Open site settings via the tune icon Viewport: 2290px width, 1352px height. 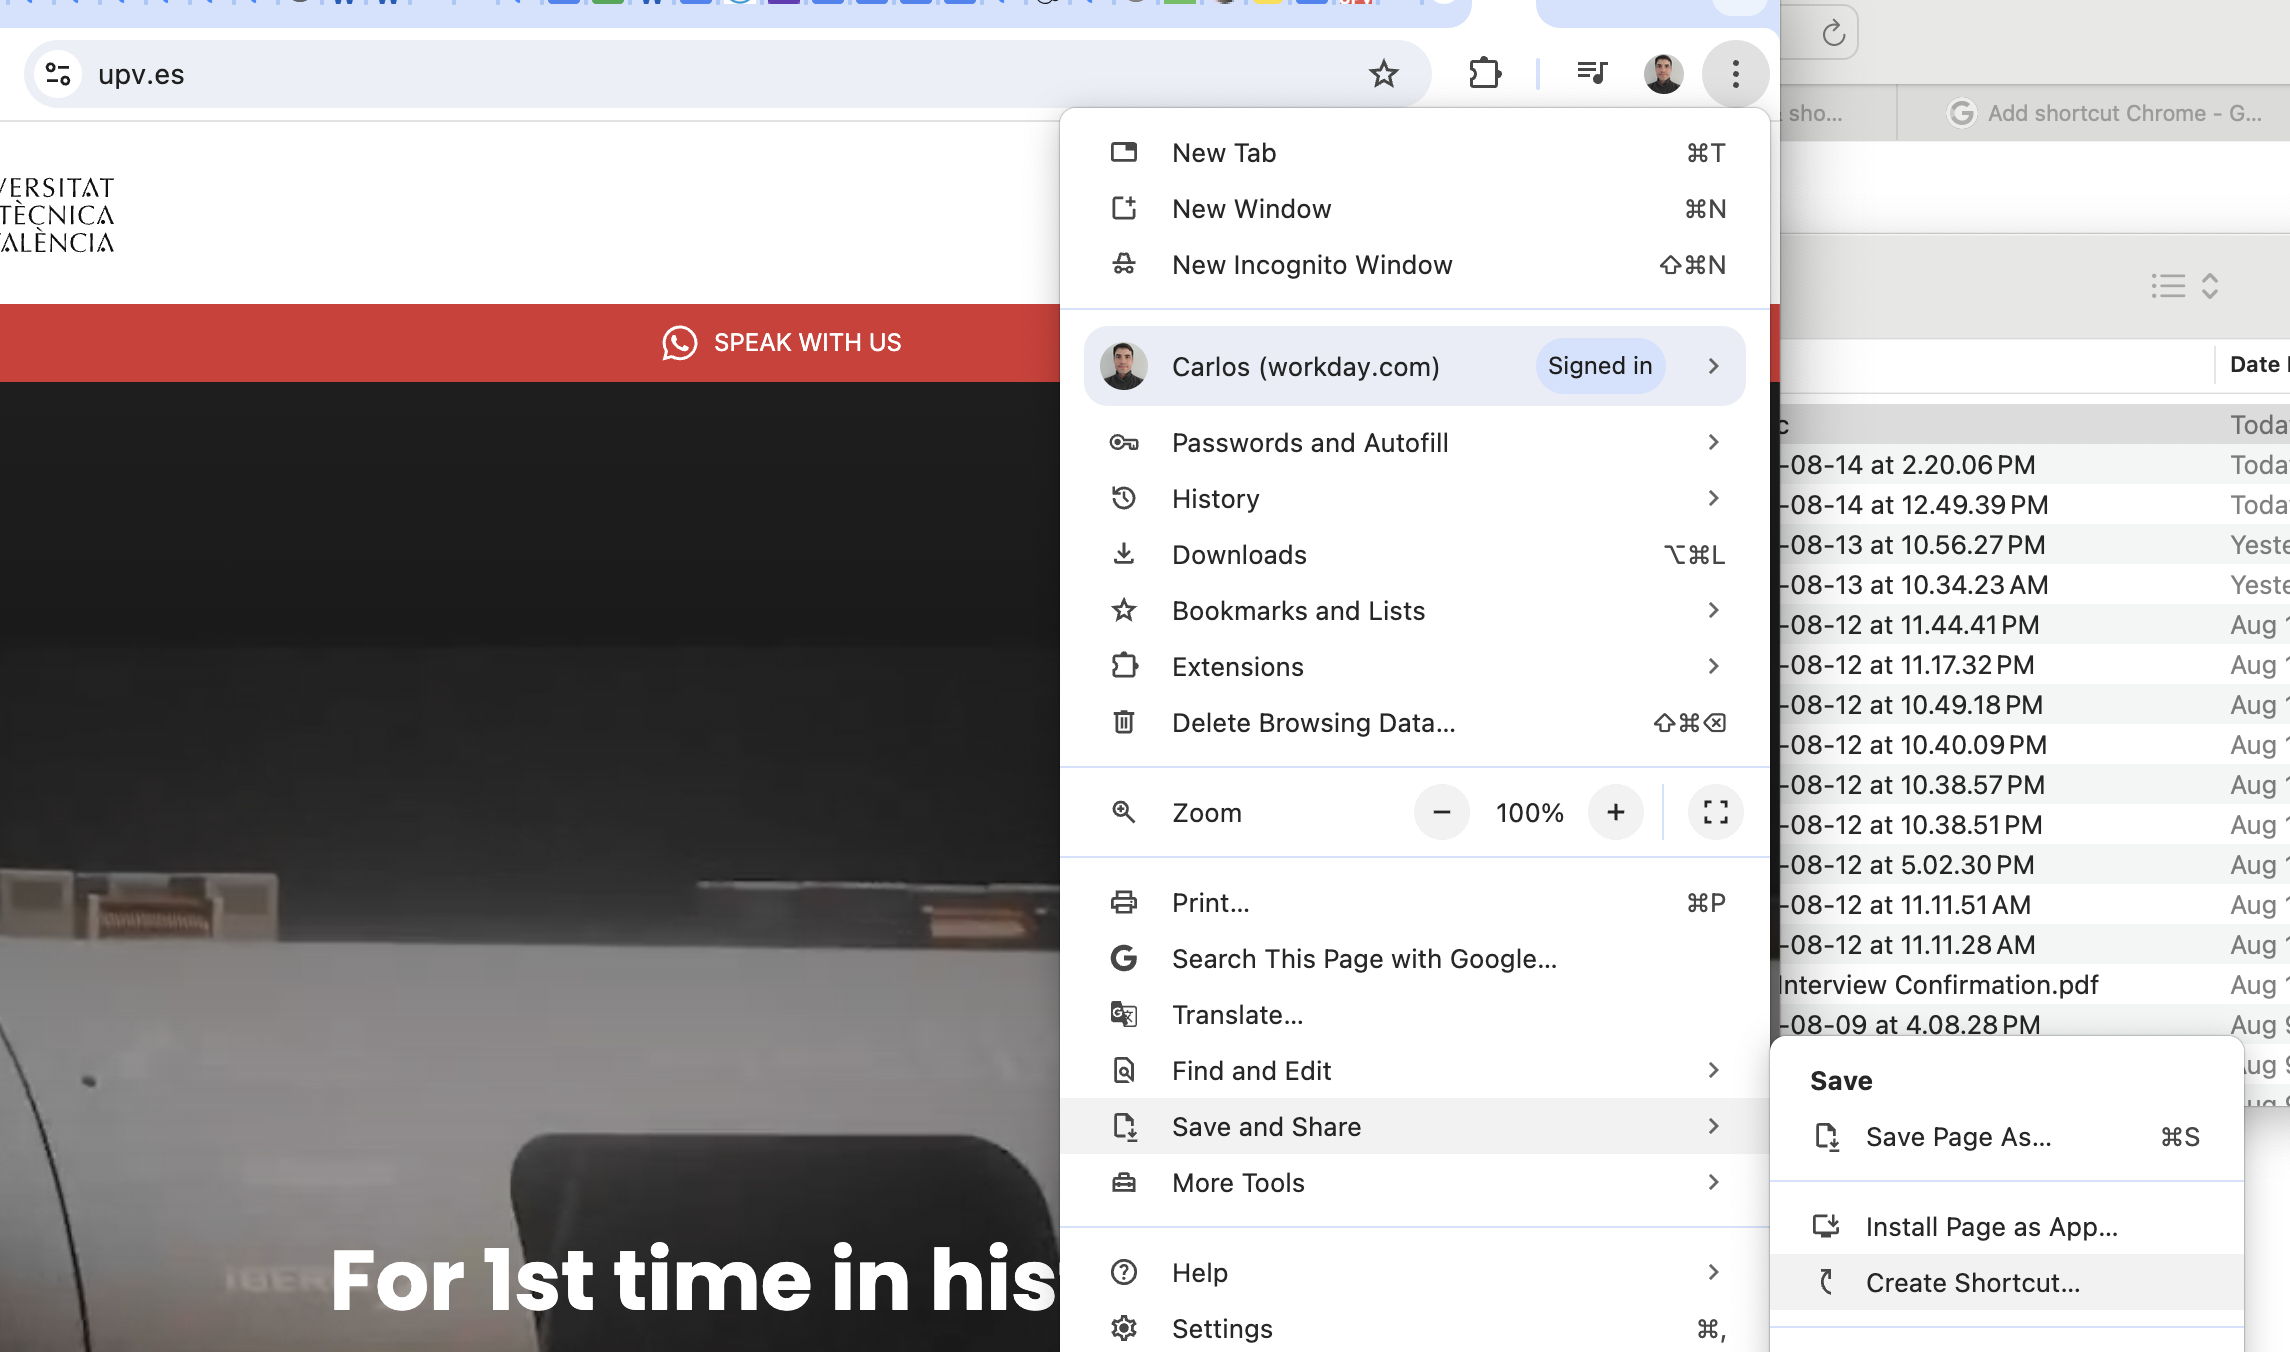tap(57, 73)
